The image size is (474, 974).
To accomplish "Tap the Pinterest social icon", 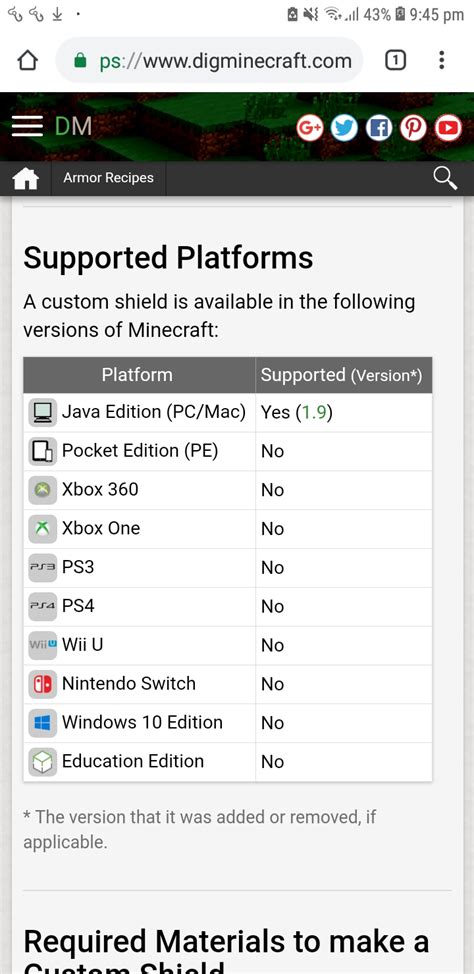I will point(413,128).
